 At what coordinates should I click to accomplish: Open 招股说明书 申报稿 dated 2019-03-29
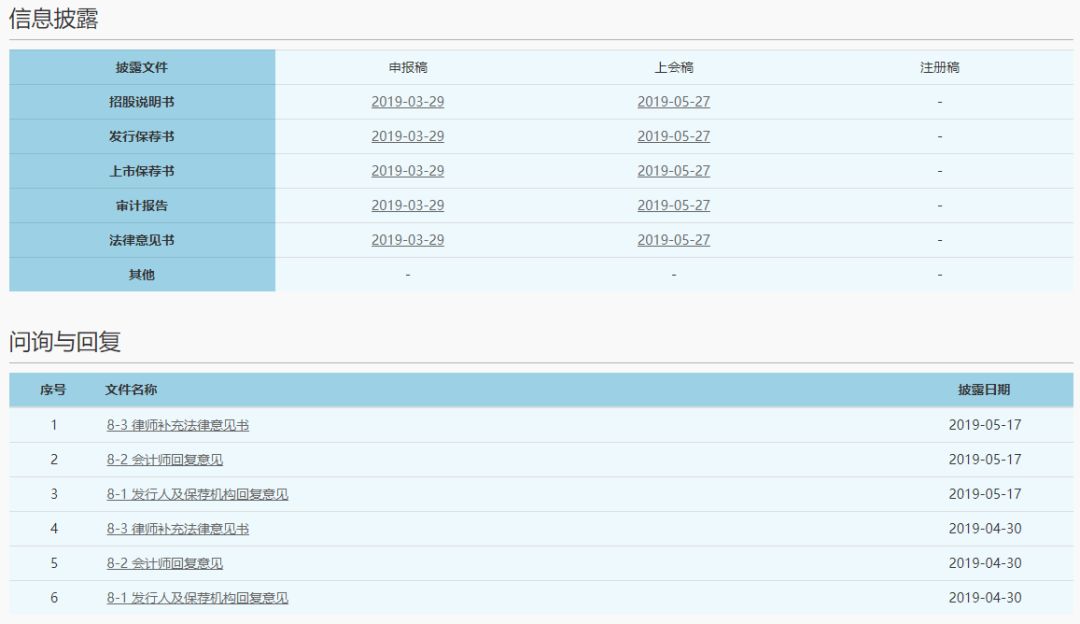tap(408, 102)
